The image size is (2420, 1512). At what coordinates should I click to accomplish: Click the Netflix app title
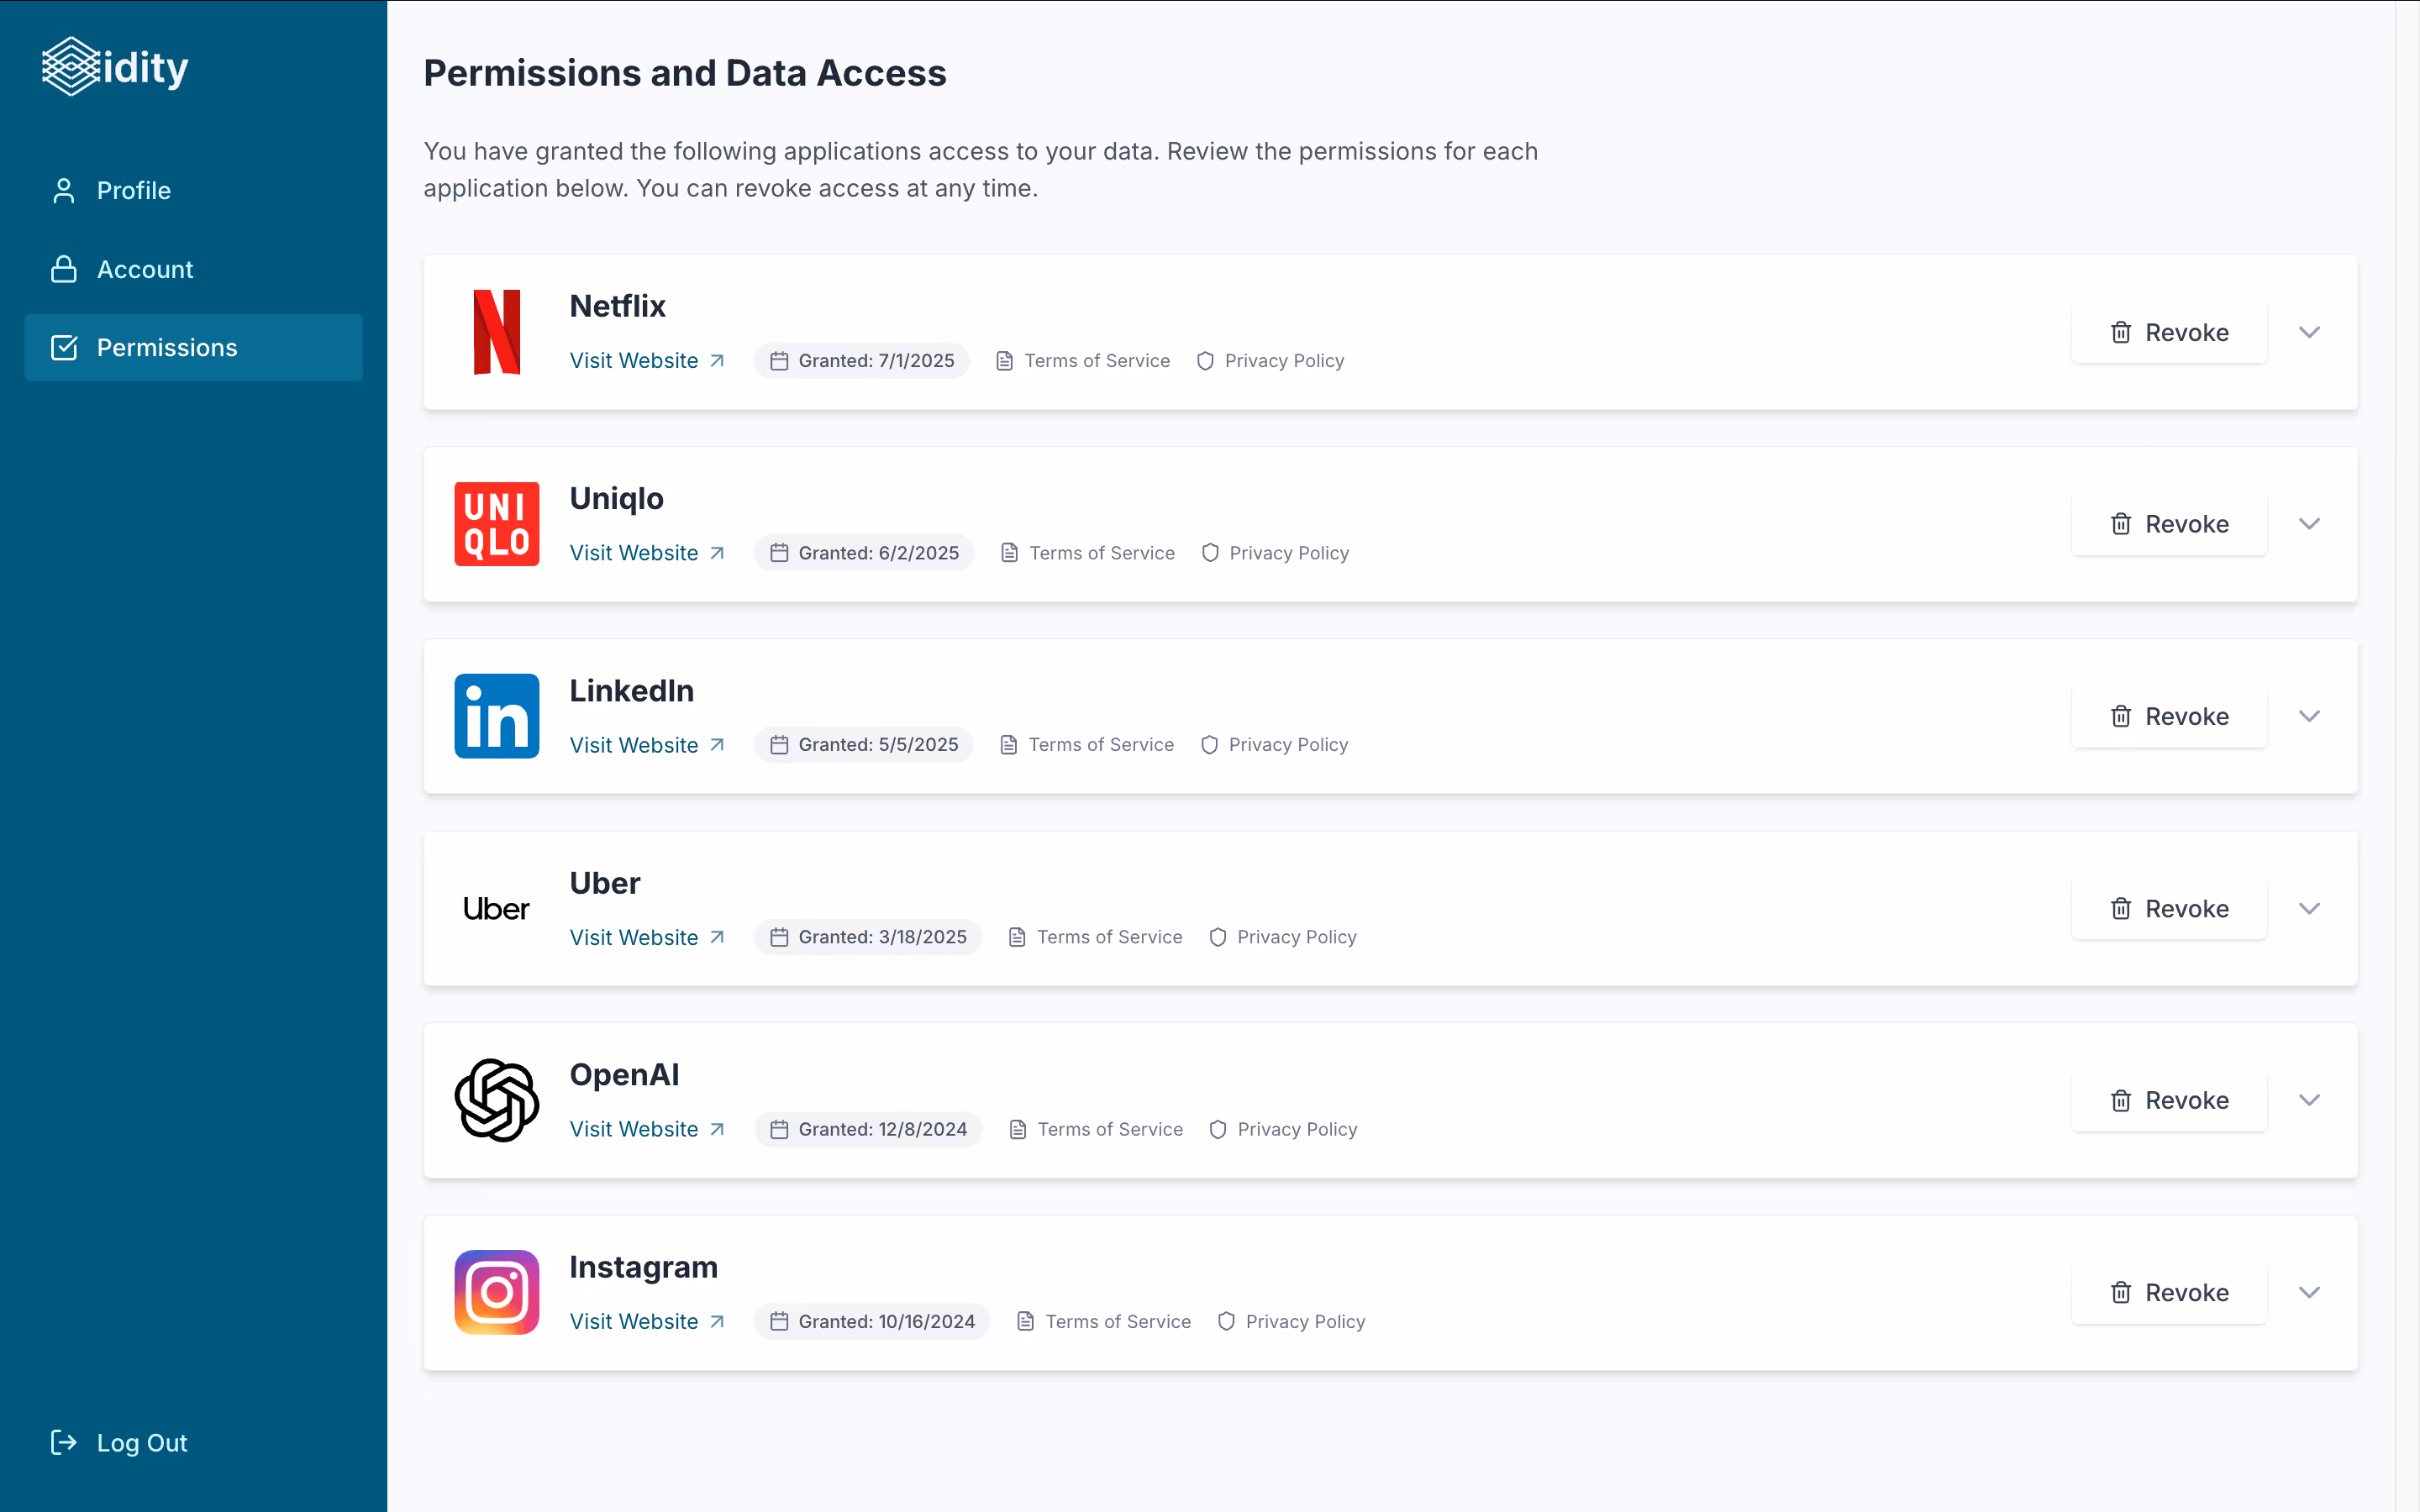pyautogui.click(x=617, y=306)
